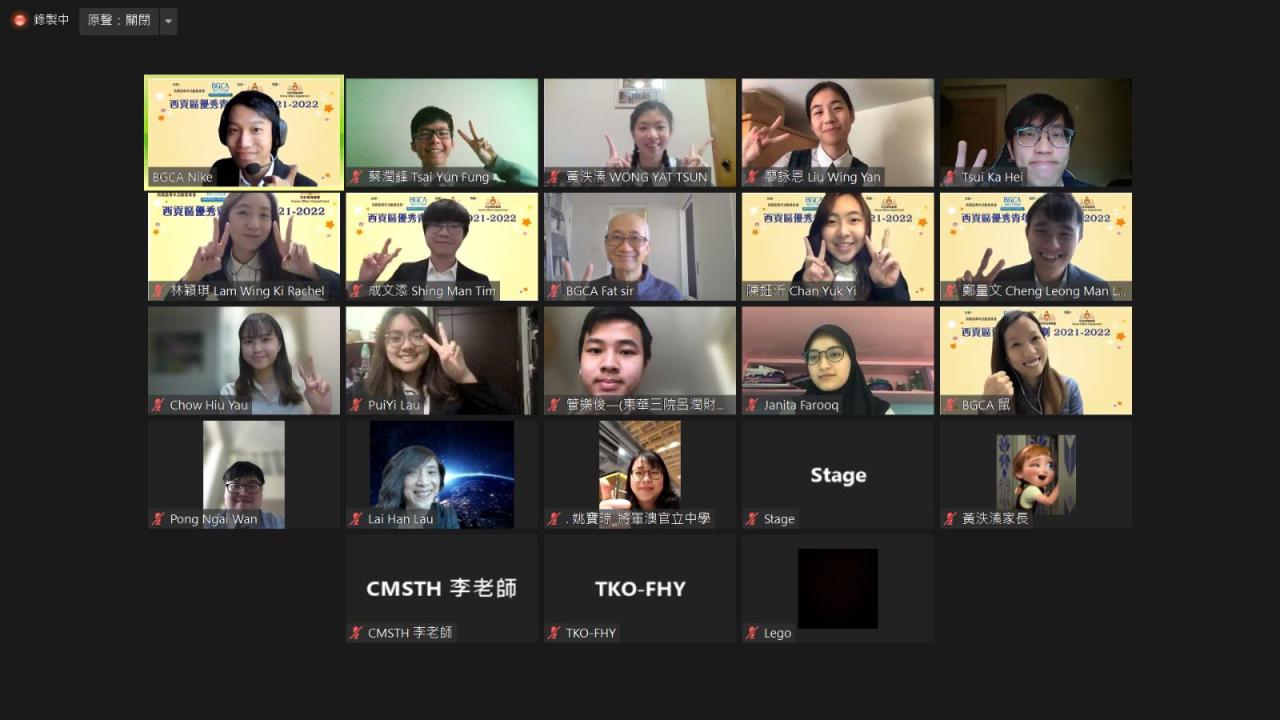Click muted mic icon beside Lam Wing Ki Rachel

point(158,291)
